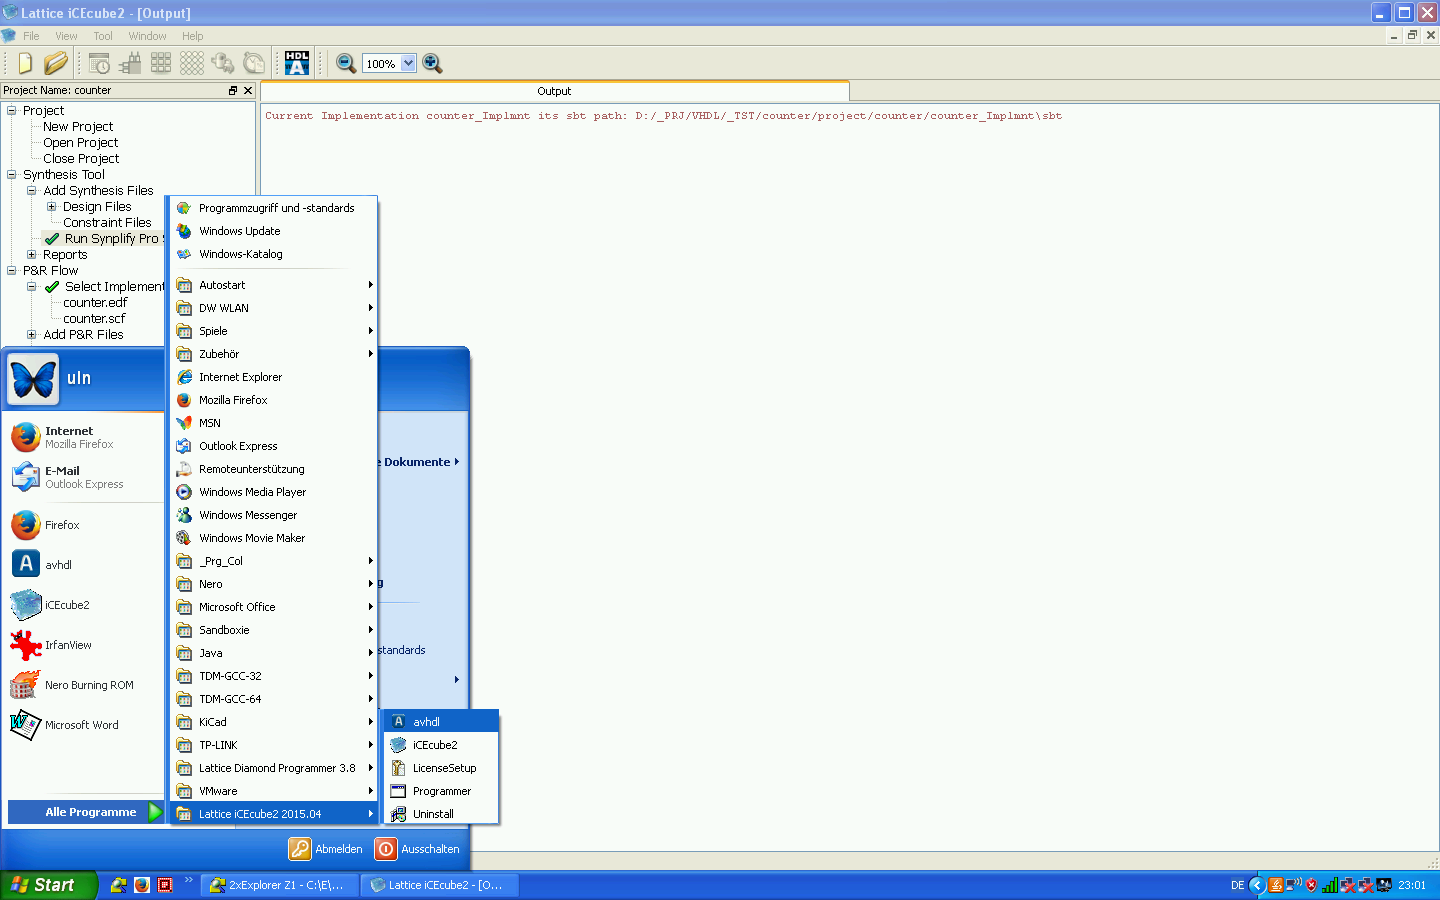
Task: Click the zoom in magnifier icon
Action: coord(432,63)
